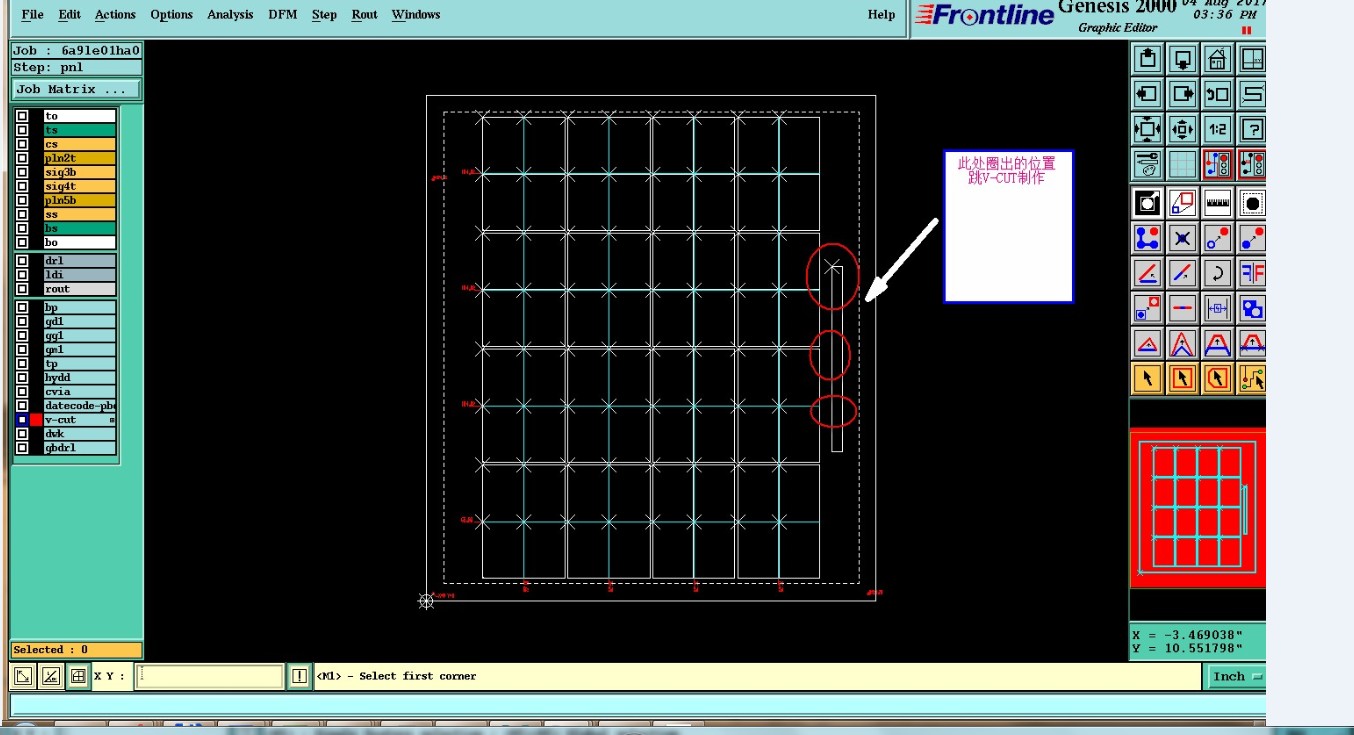The image size is (1354, 735).
Task: Click the previous zoom return-arrow icon
Action: pos(1217,94)
